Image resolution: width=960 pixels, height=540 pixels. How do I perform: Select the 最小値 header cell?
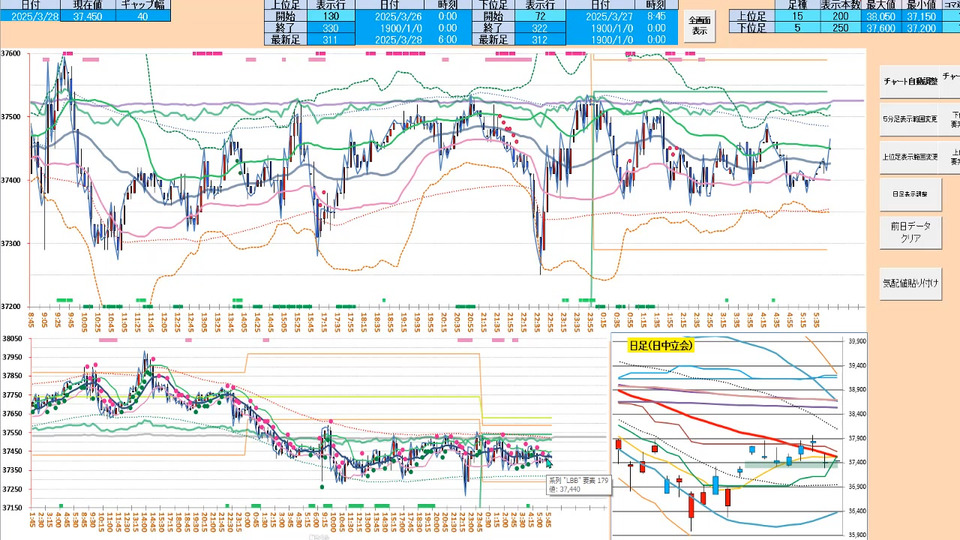point(921,5)
